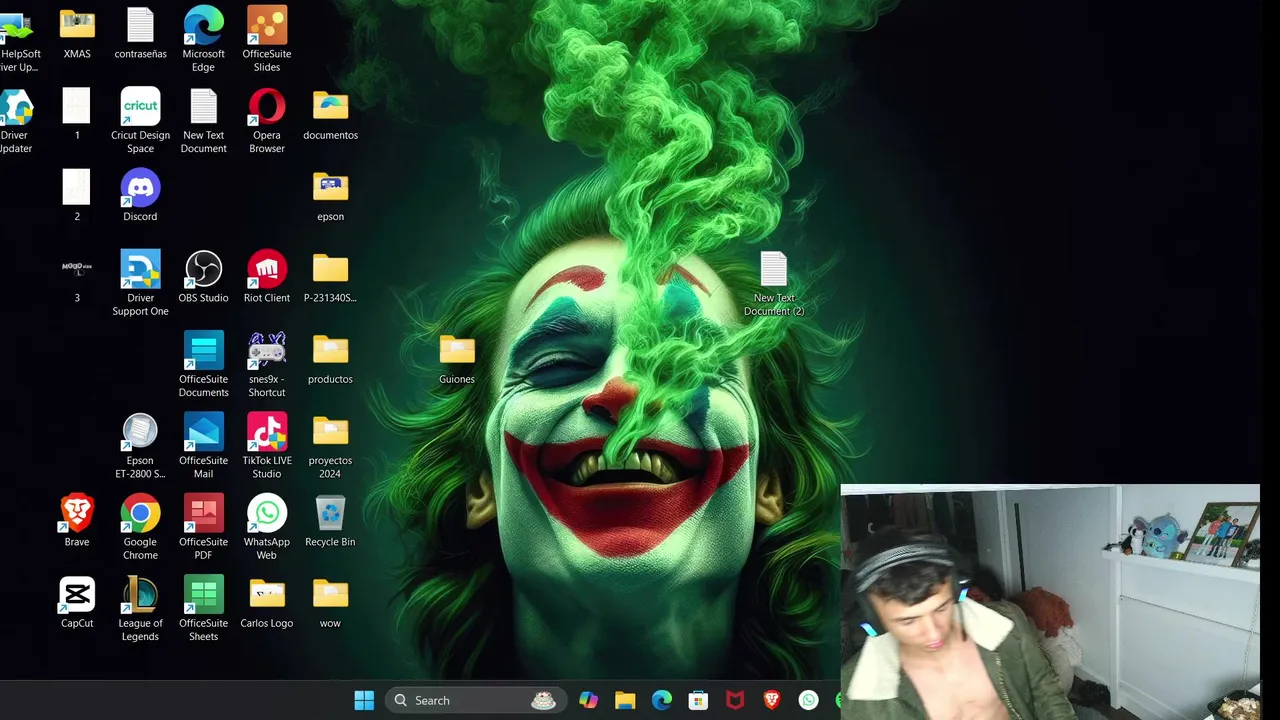Screen dimensions: 1280x720
Task: Launch OBS Studio shortcut
Action: point(203,277)
